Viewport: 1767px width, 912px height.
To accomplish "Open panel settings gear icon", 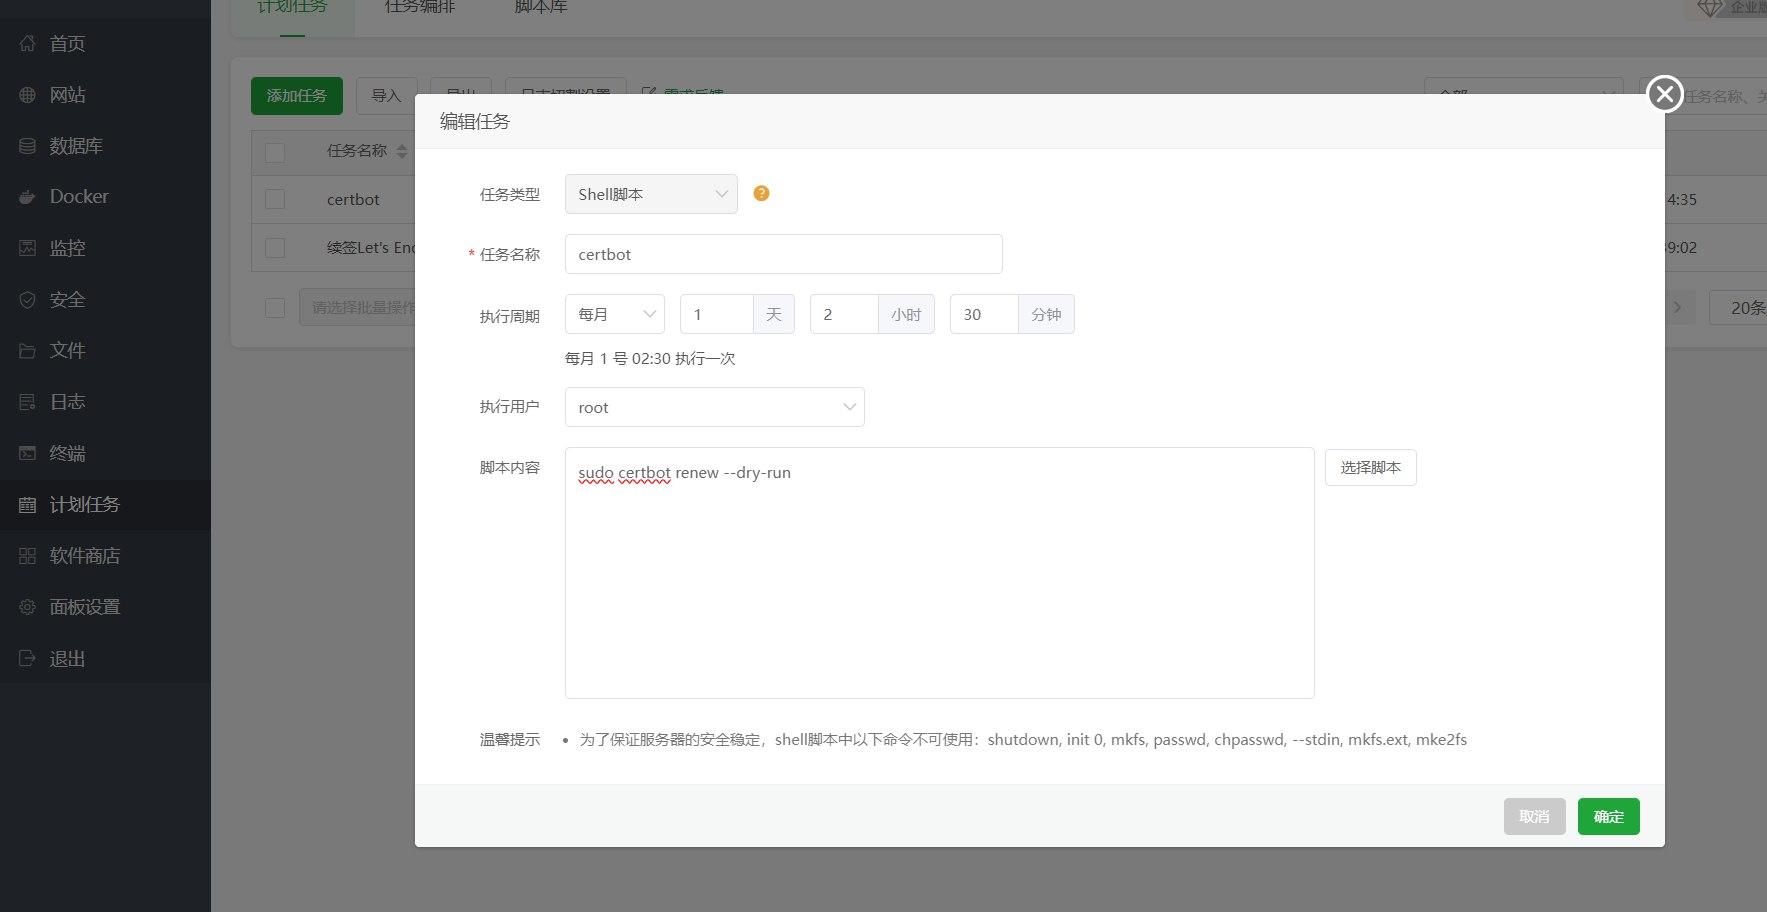I will pos(28,607).
